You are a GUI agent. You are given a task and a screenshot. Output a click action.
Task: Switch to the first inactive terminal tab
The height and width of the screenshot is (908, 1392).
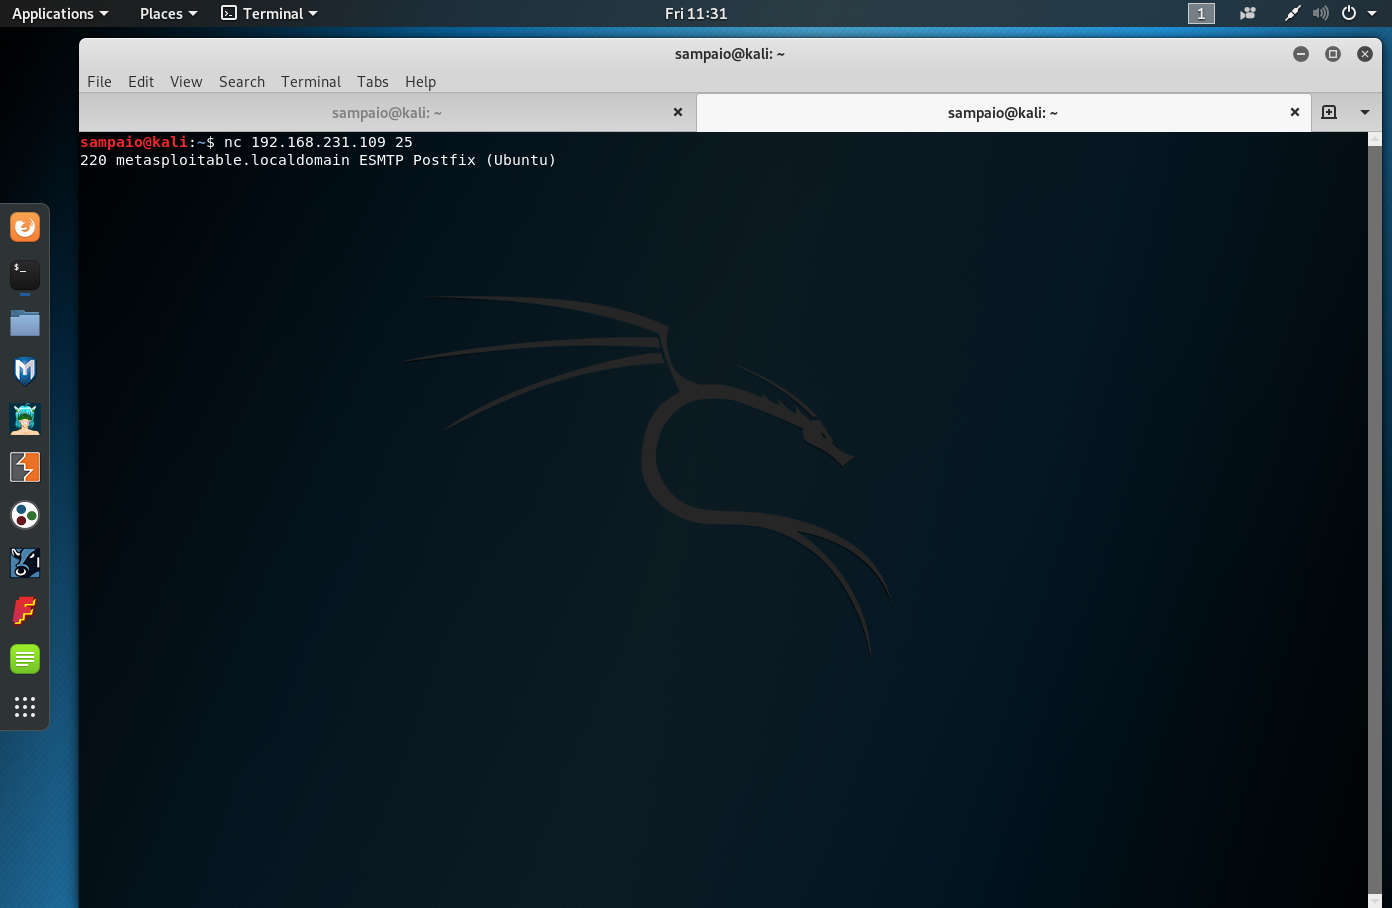click(x=387, y=112)
